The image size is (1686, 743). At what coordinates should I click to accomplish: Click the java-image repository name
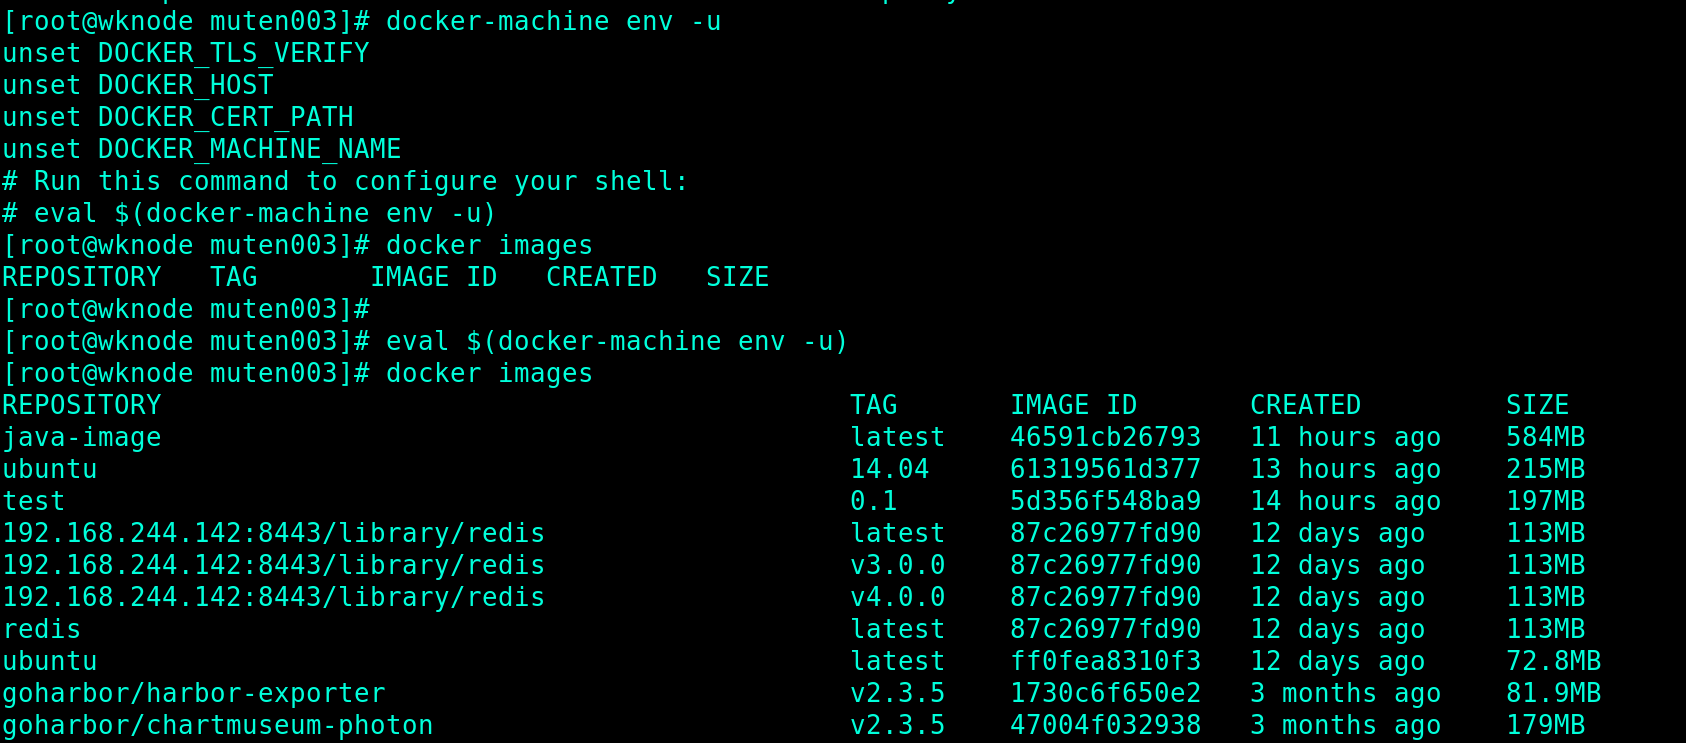click(x=82, y=438)
